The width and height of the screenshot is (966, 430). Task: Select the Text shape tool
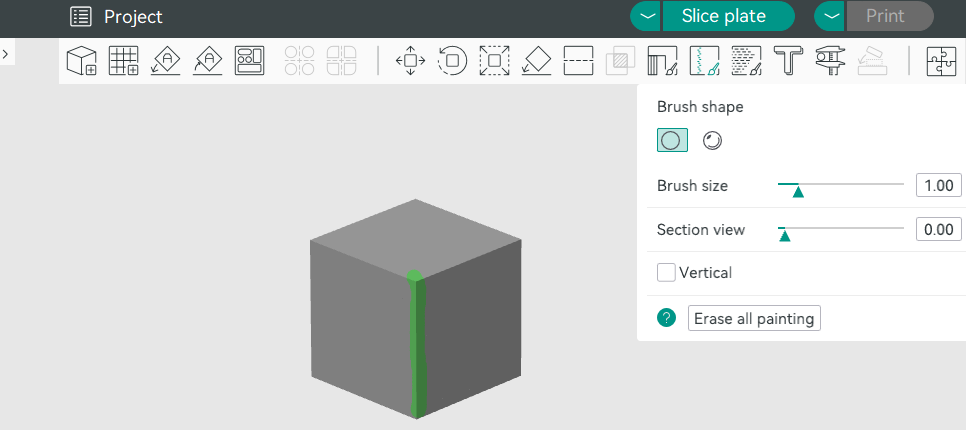pos(789,61)
